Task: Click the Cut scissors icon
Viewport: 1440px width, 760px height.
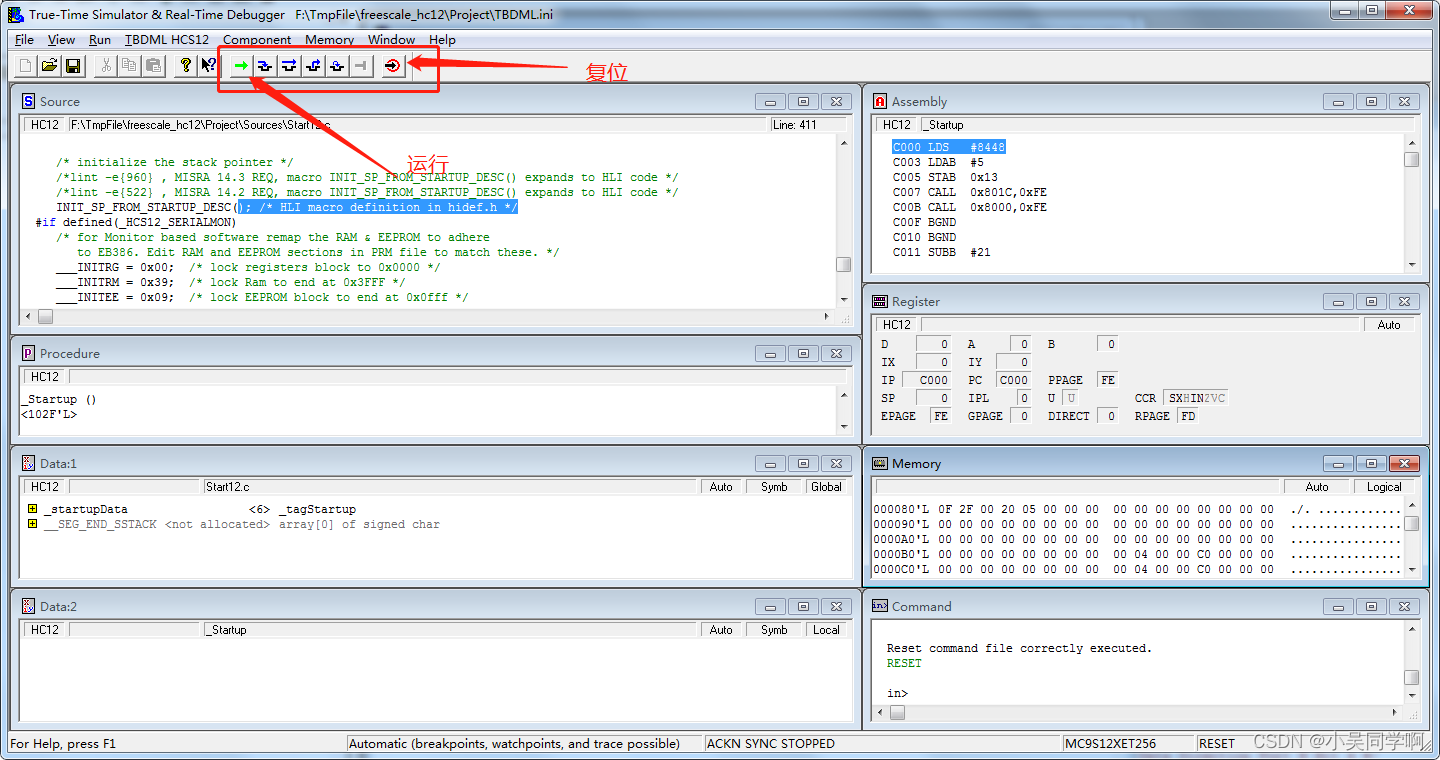Action: click(x=105, y=66)
